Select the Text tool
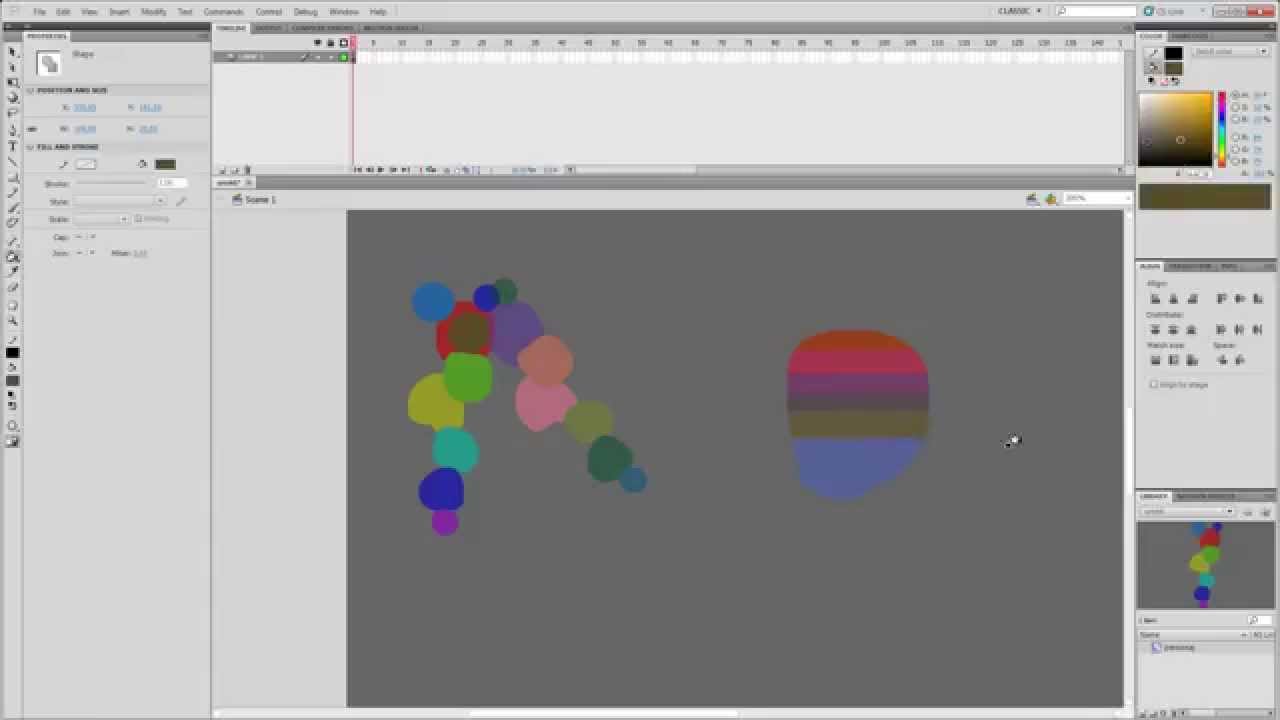 [x=13, y=146]
